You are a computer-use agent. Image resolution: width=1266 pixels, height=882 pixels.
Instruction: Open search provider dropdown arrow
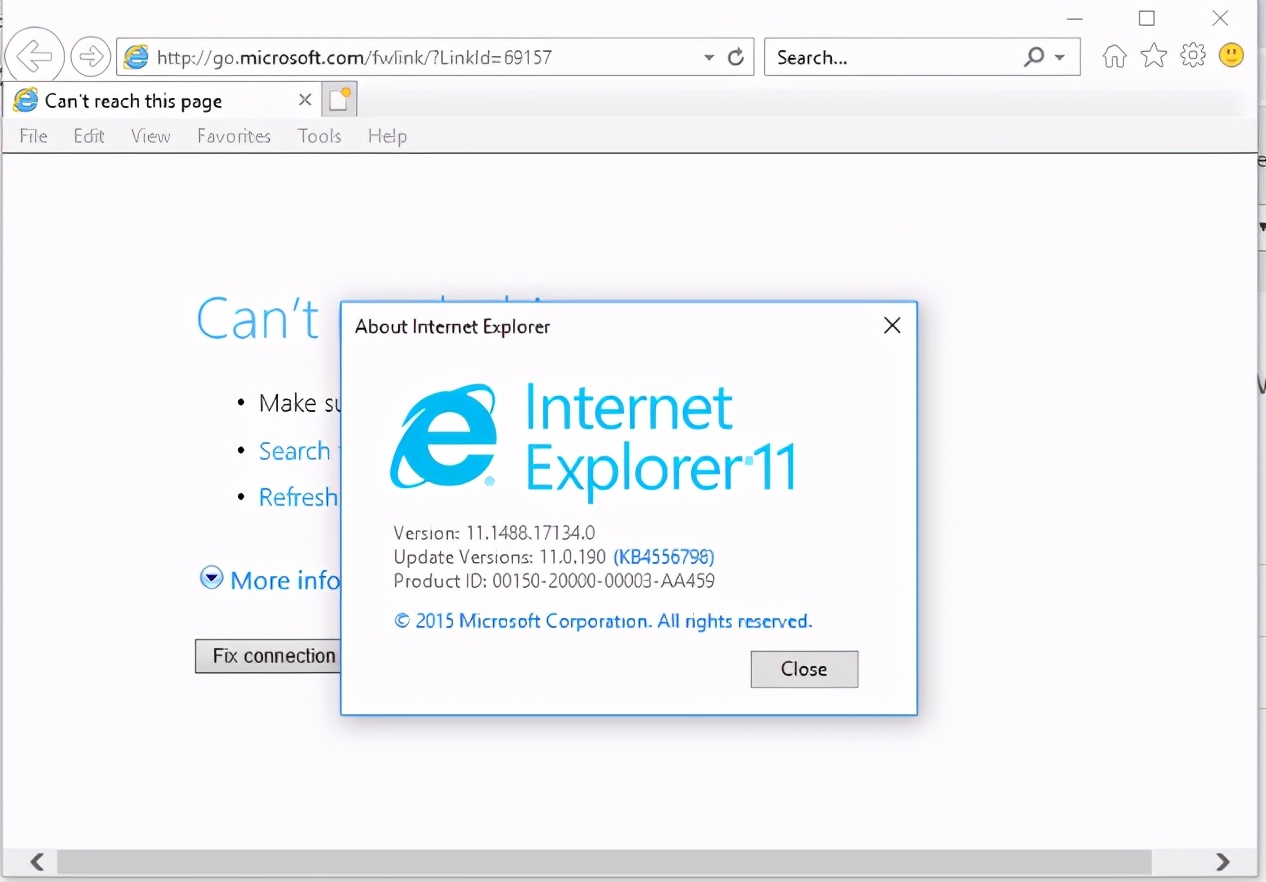point(1060,58)
